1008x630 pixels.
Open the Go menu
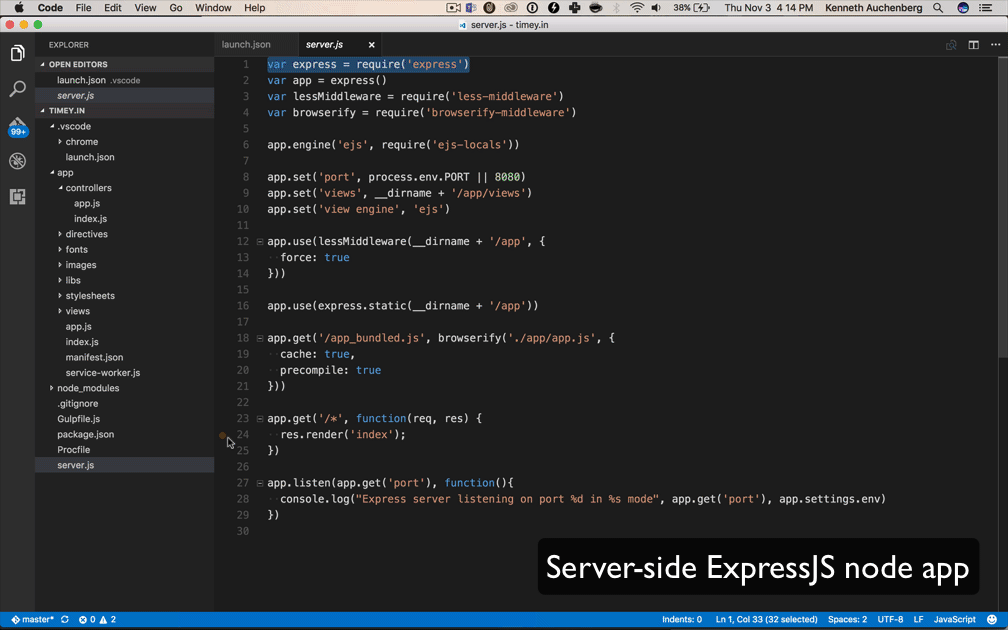tap(176, 8)
